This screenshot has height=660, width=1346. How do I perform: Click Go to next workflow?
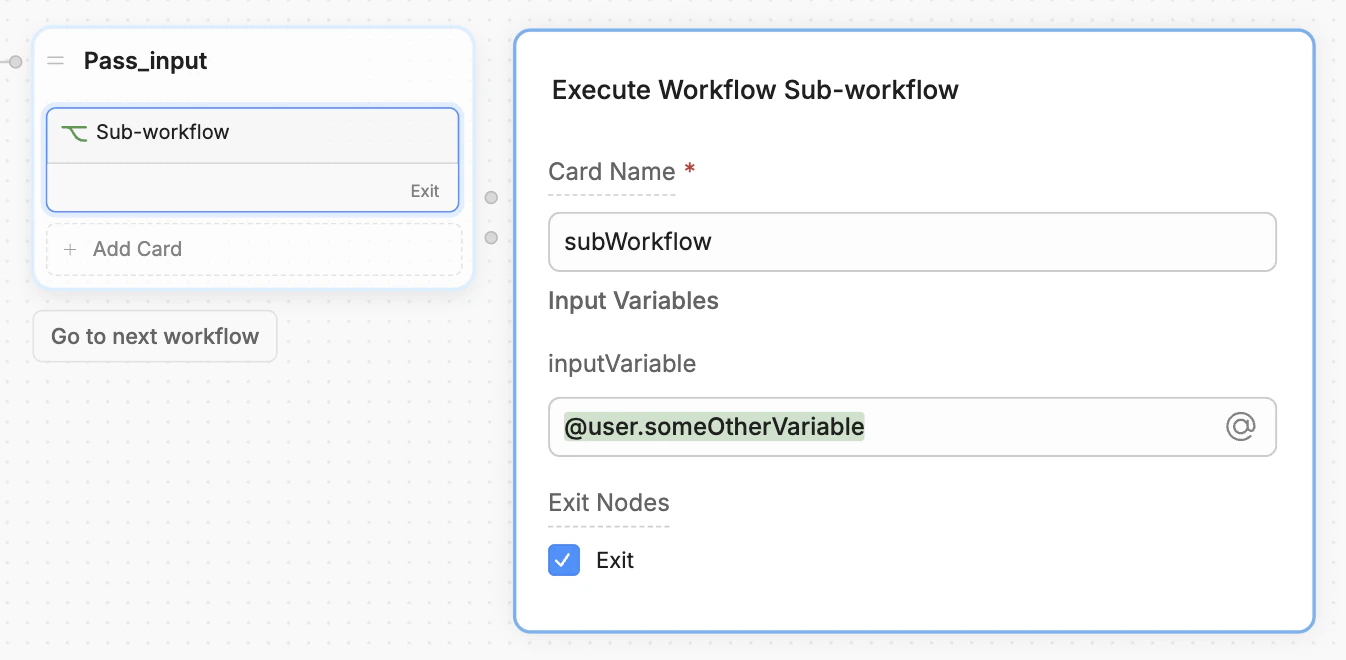[154, 336]
